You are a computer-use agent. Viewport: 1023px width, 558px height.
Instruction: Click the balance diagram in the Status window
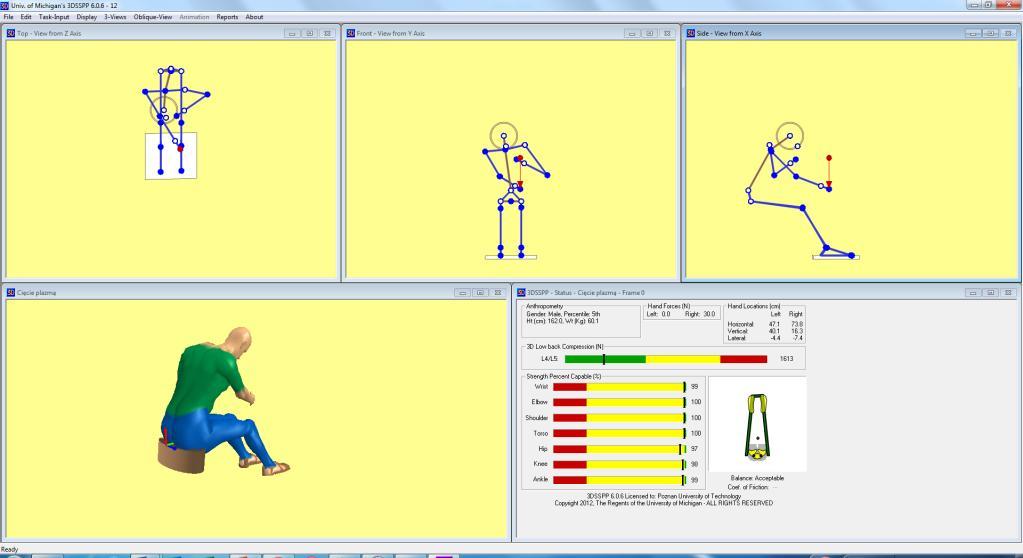pyautogui.click(x=757, y=424)
